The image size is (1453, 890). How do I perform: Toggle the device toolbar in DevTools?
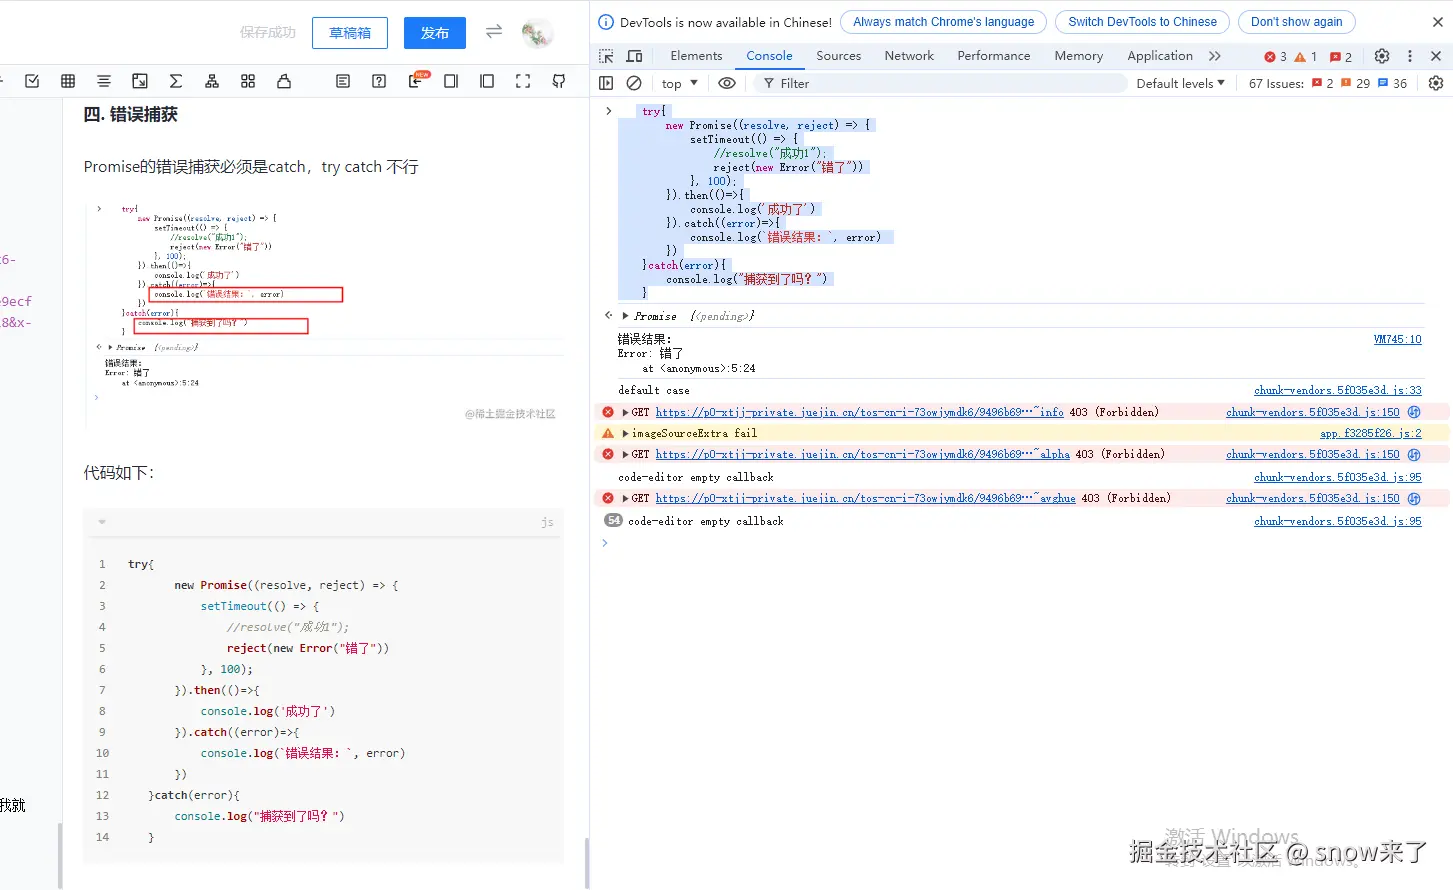(x=634, y=56)
